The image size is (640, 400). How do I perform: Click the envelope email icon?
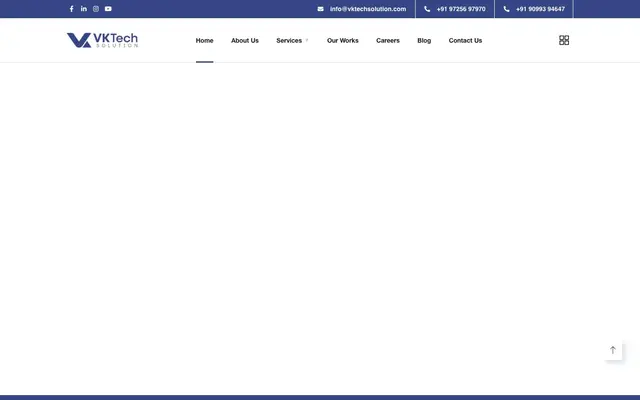[x=320, y=9]
